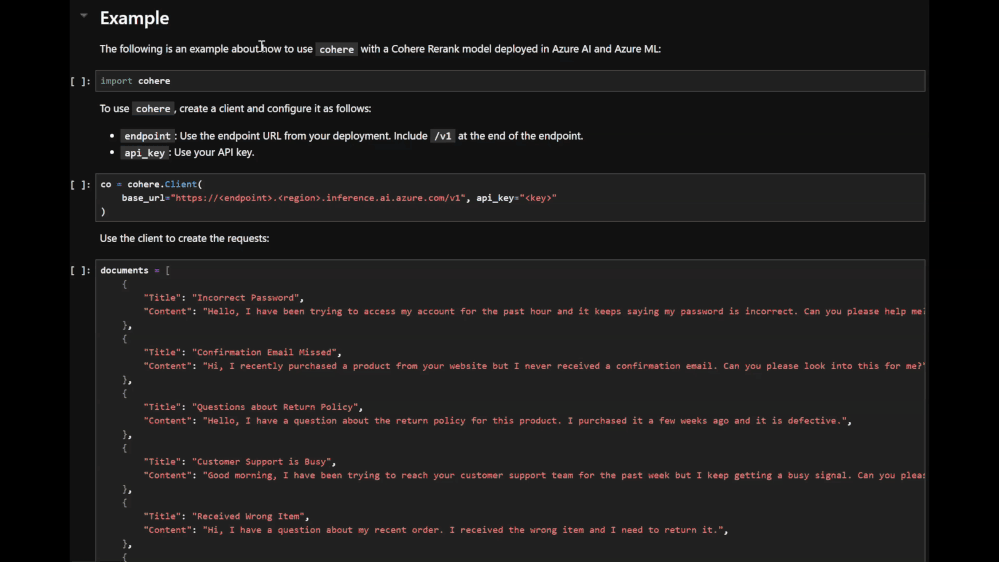Select the cohere.Client code cell
This screenshot has height=562, width=999.
(x=510, y=198)
